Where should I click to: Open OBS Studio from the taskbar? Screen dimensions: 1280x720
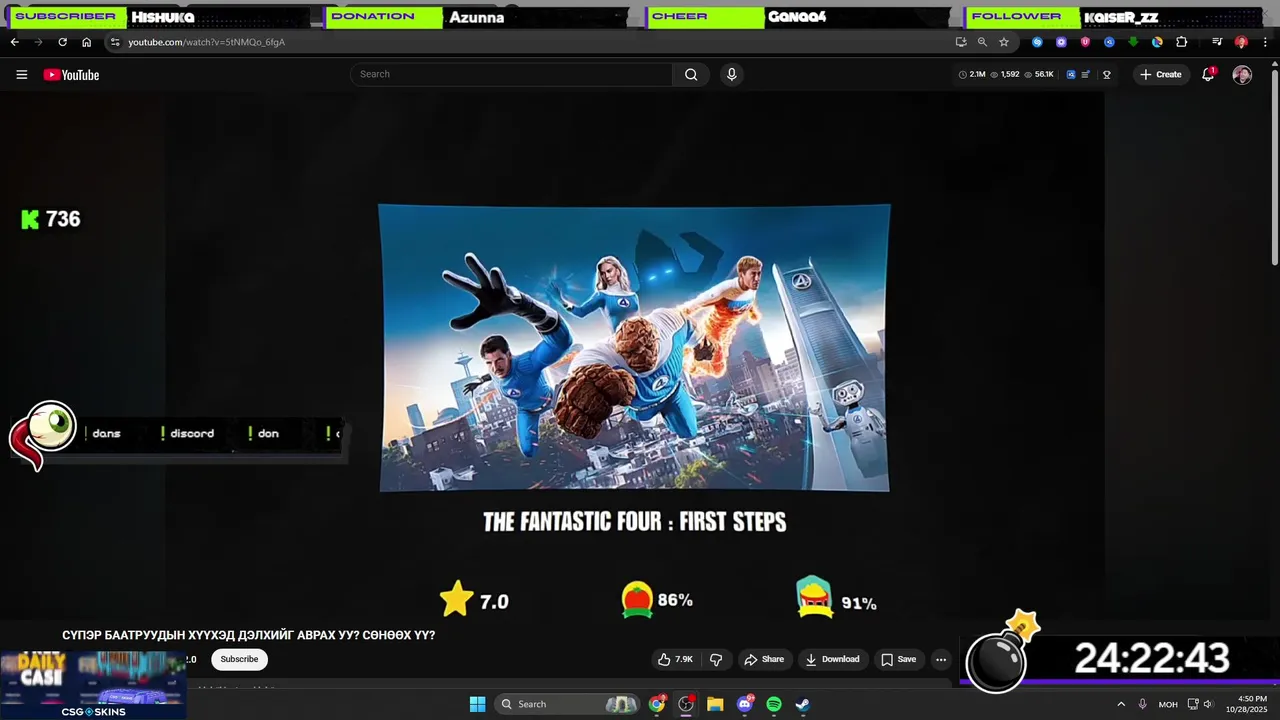click(x=686, y=704)
